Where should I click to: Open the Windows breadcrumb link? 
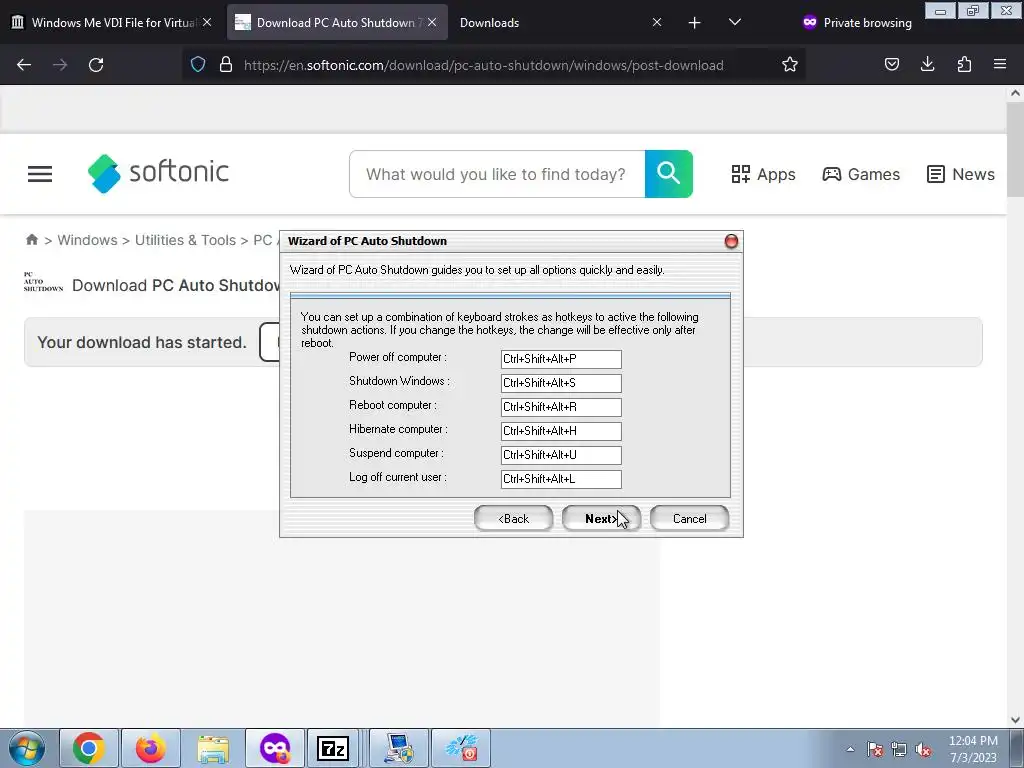coord(88,240)
